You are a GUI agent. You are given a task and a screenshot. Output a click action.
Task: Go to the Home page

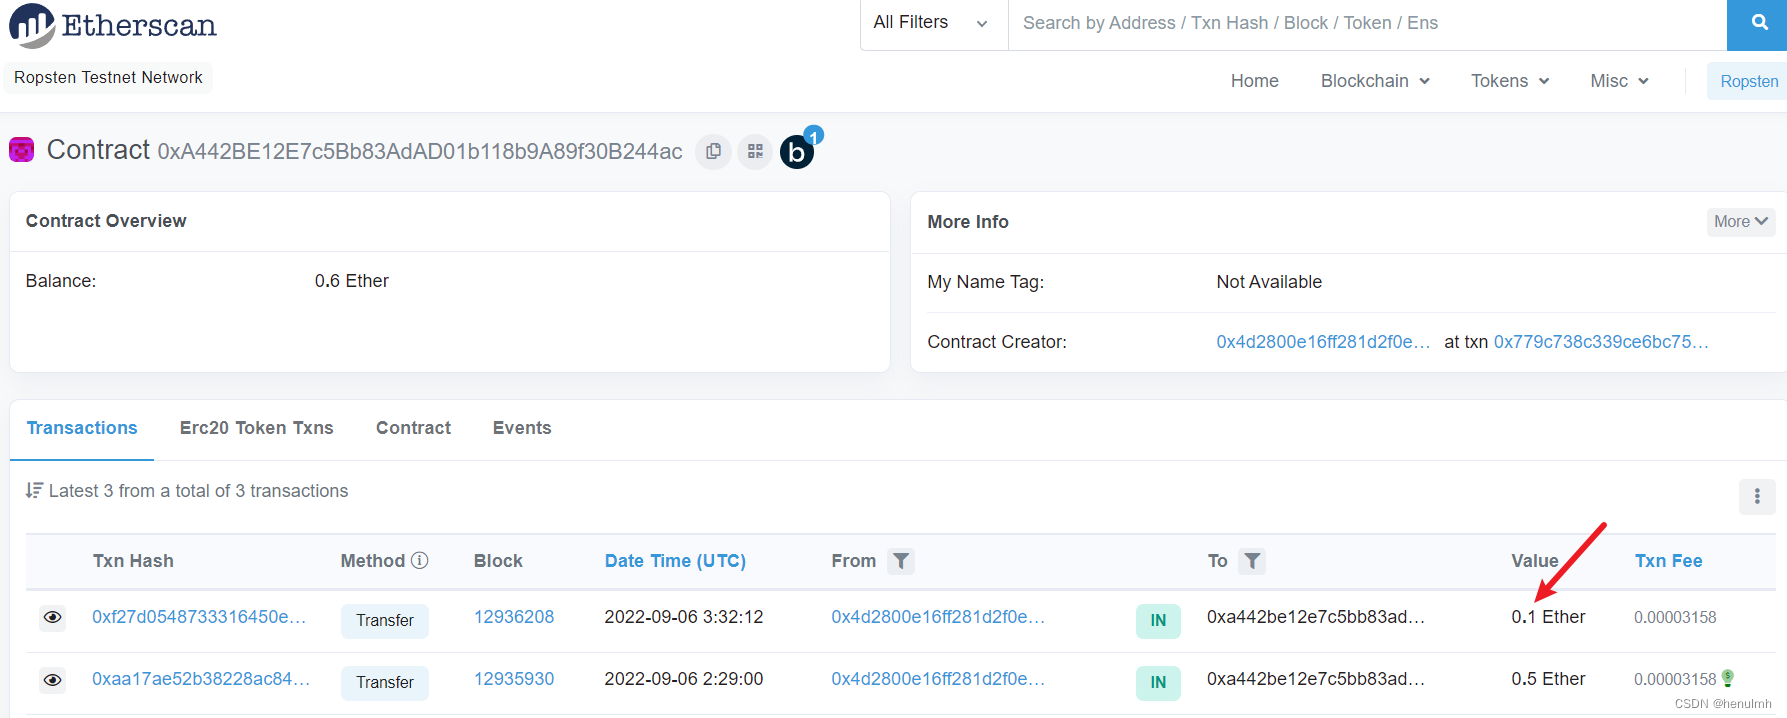1255,81
